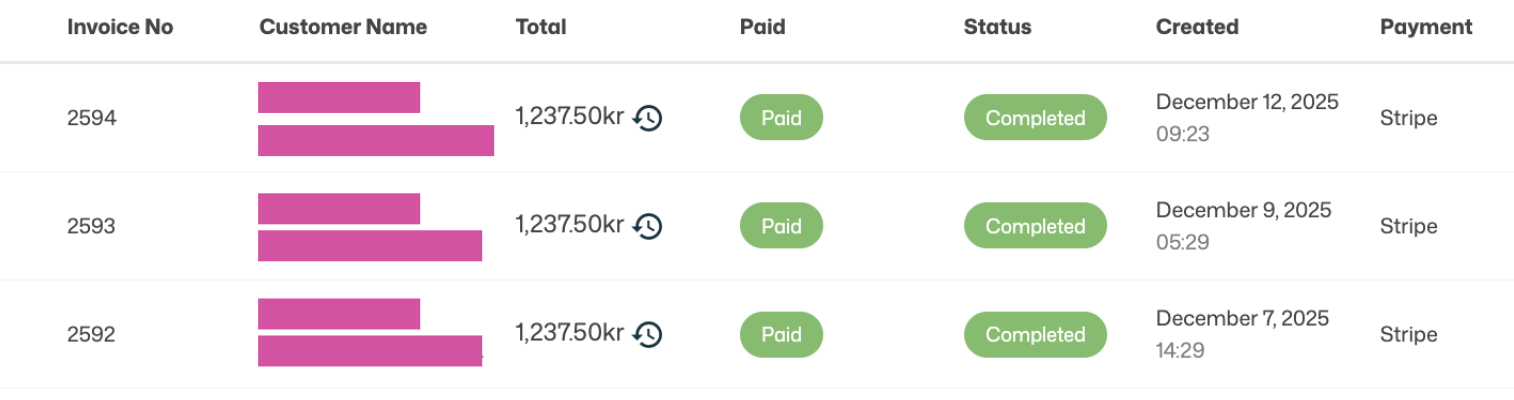Select the Completed status of invoice 2592
This screenshot has width=1514, height=400.
point(1035,334)
